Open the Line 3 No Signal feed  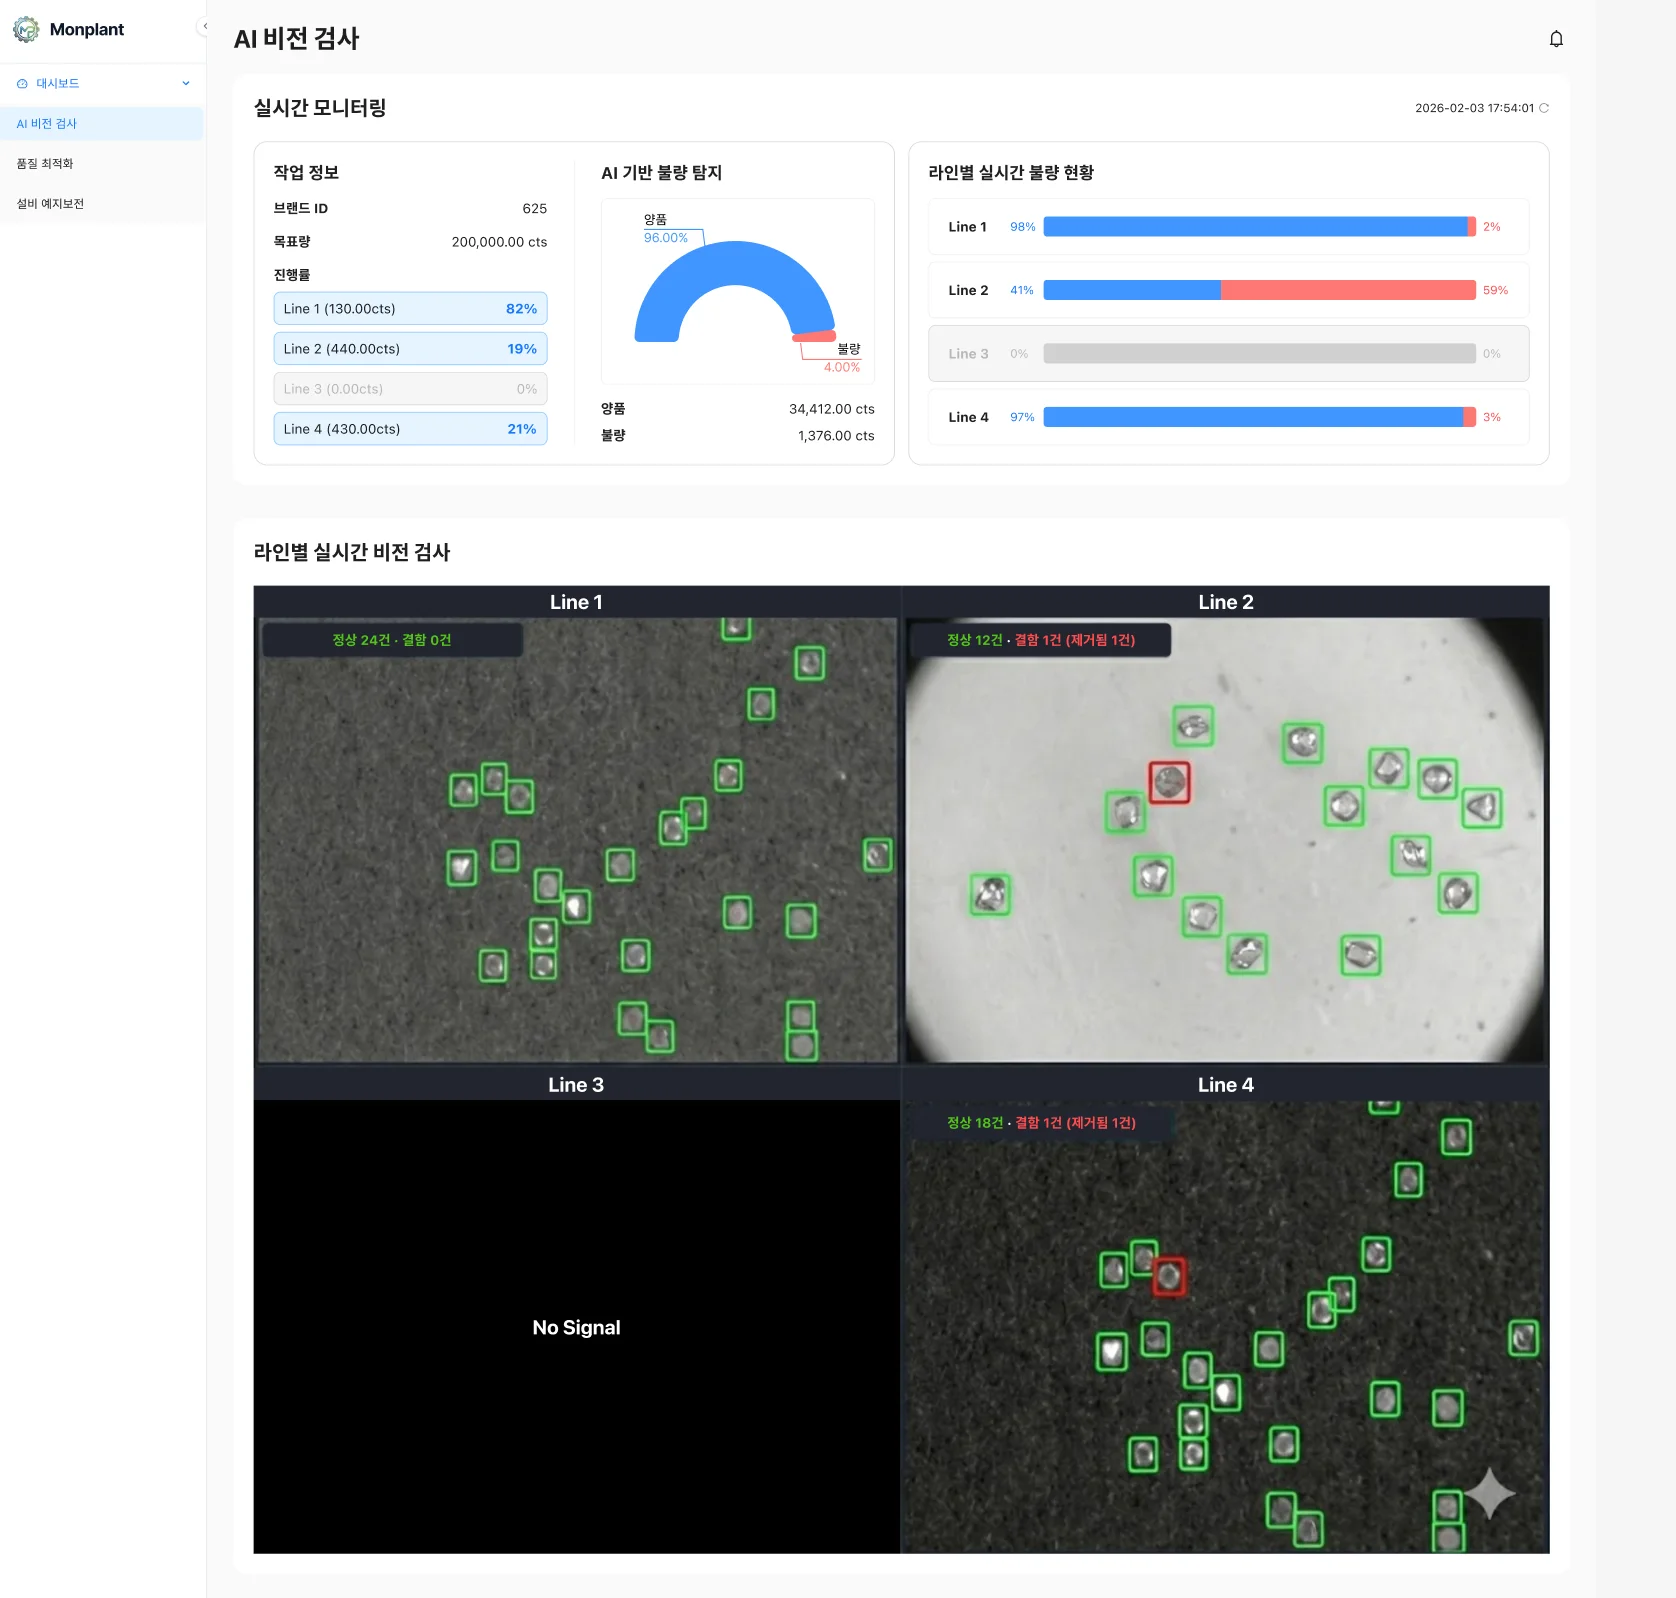[577, 1327]
